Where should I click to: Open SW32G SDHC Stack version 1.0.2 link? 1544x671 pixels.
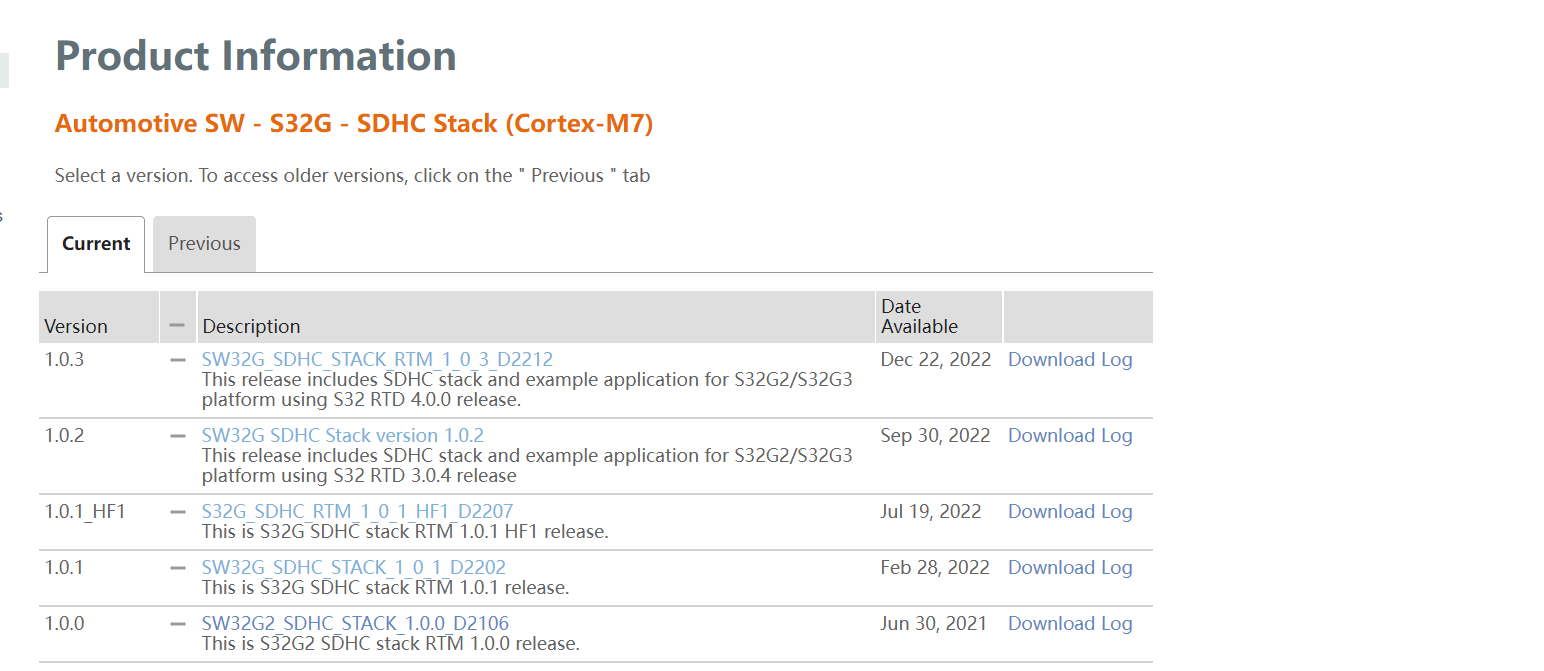pos(342,435)
